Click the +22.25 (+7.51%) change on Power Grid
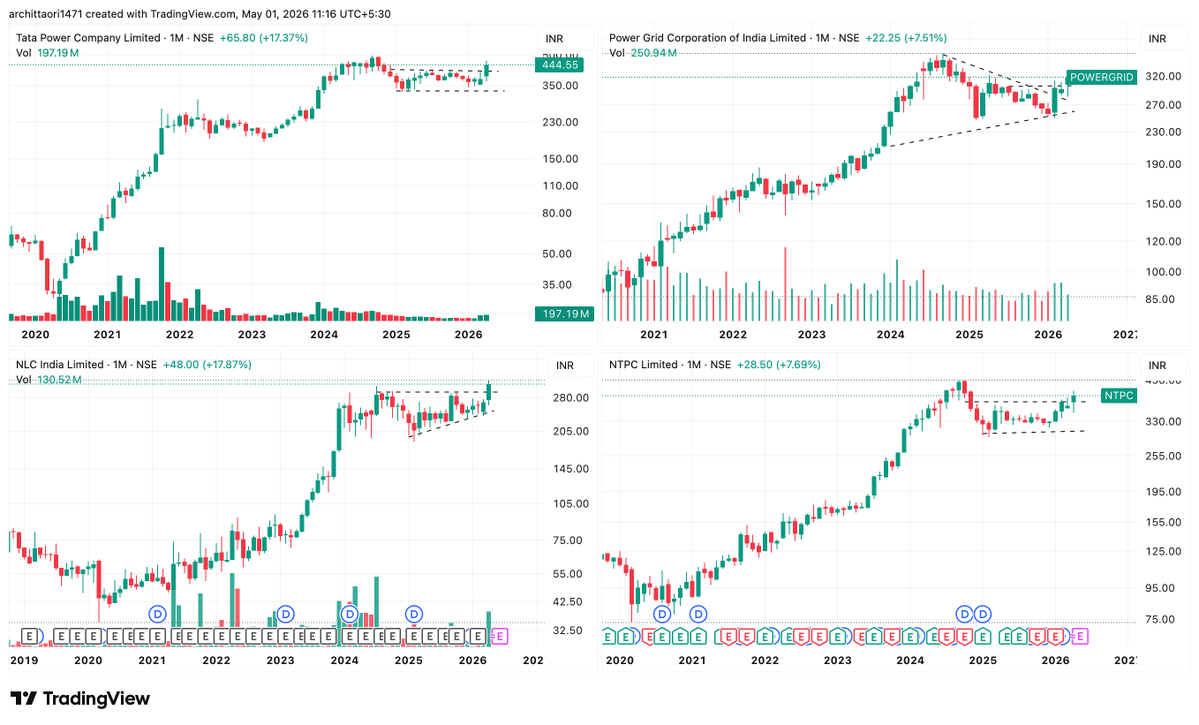Viewport: 1199px width, 725px height. [x=906, y=37]
